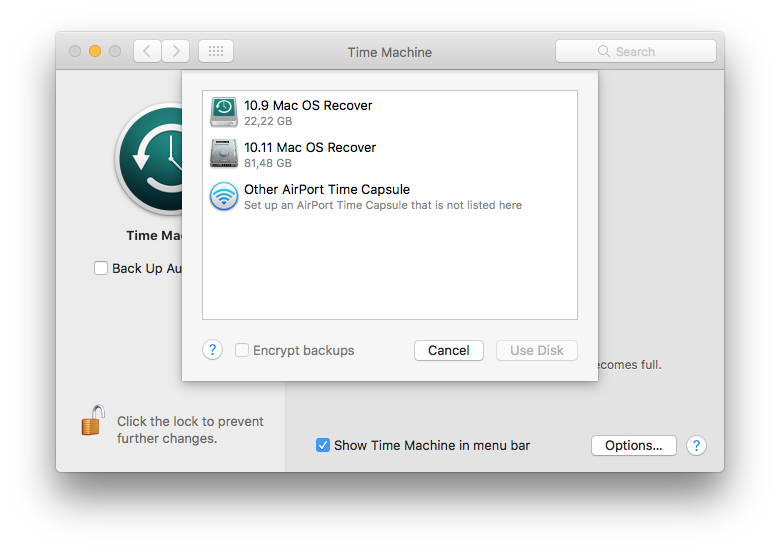780x552 pixels.
Task: Enable the Encrypt backups checkbox
Action: 242,350
